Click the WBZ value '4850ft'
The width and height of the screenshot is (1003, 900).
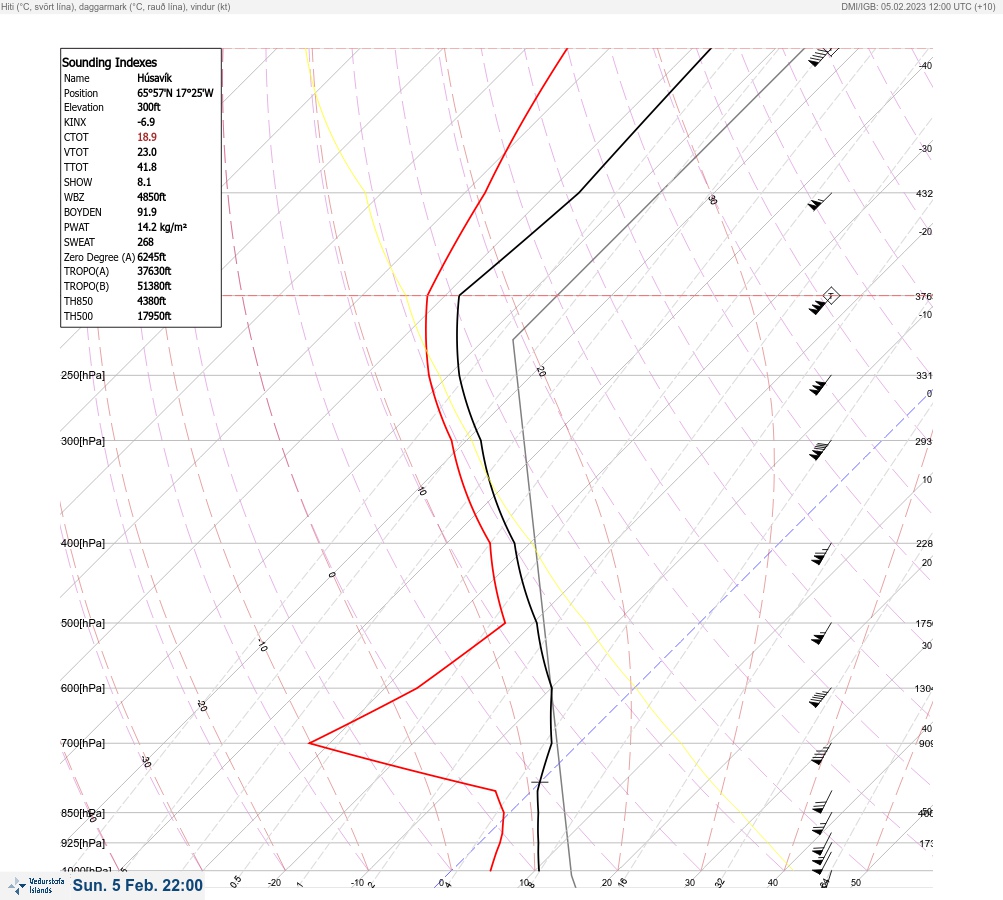tap(152, 197)
